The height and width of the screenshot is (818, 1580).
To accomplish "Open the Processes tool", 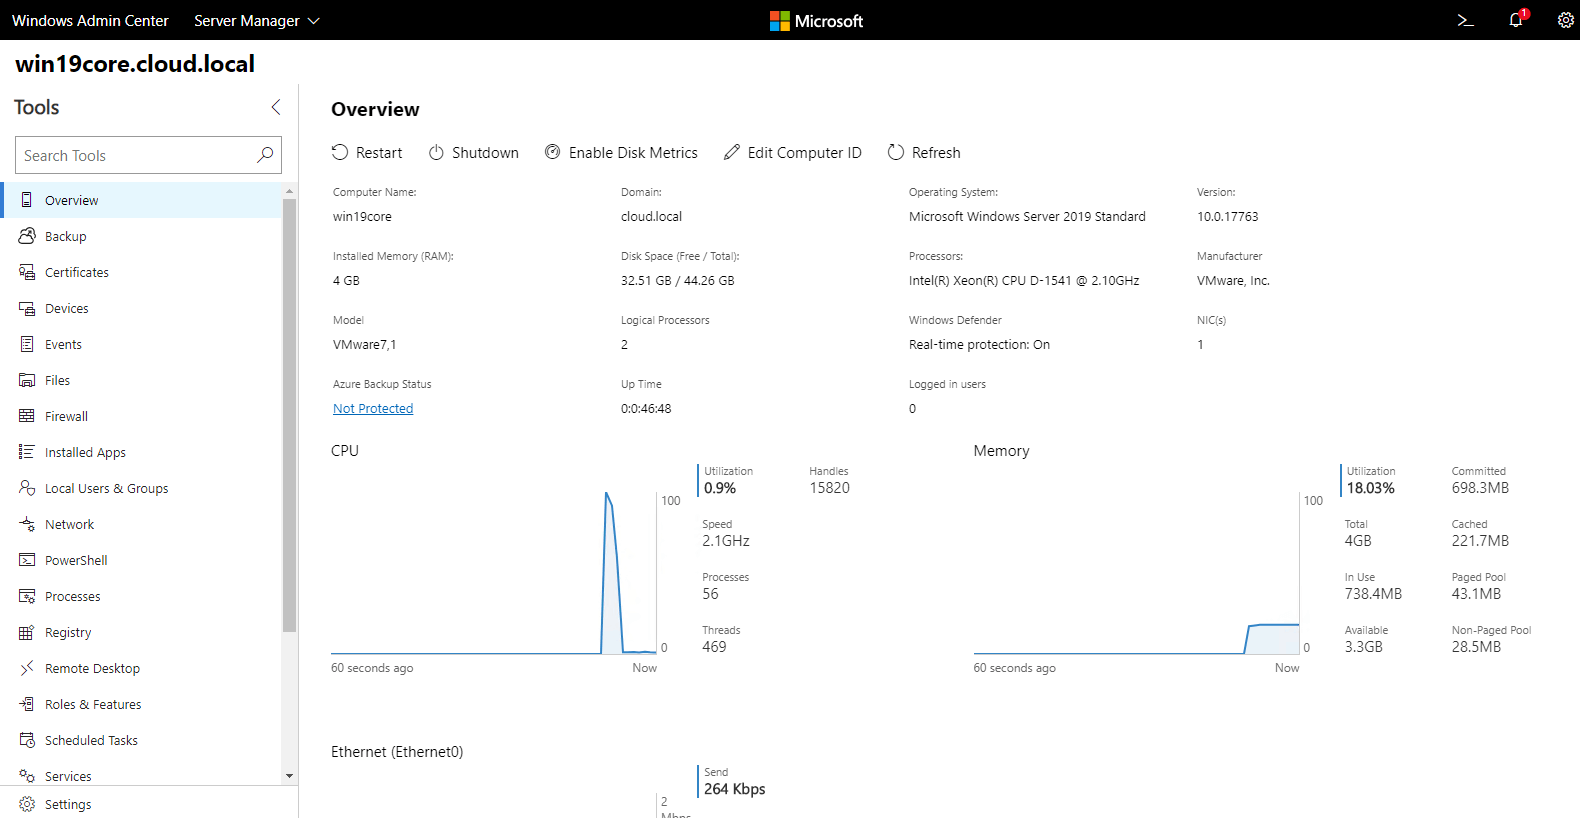I will [142, 596].
